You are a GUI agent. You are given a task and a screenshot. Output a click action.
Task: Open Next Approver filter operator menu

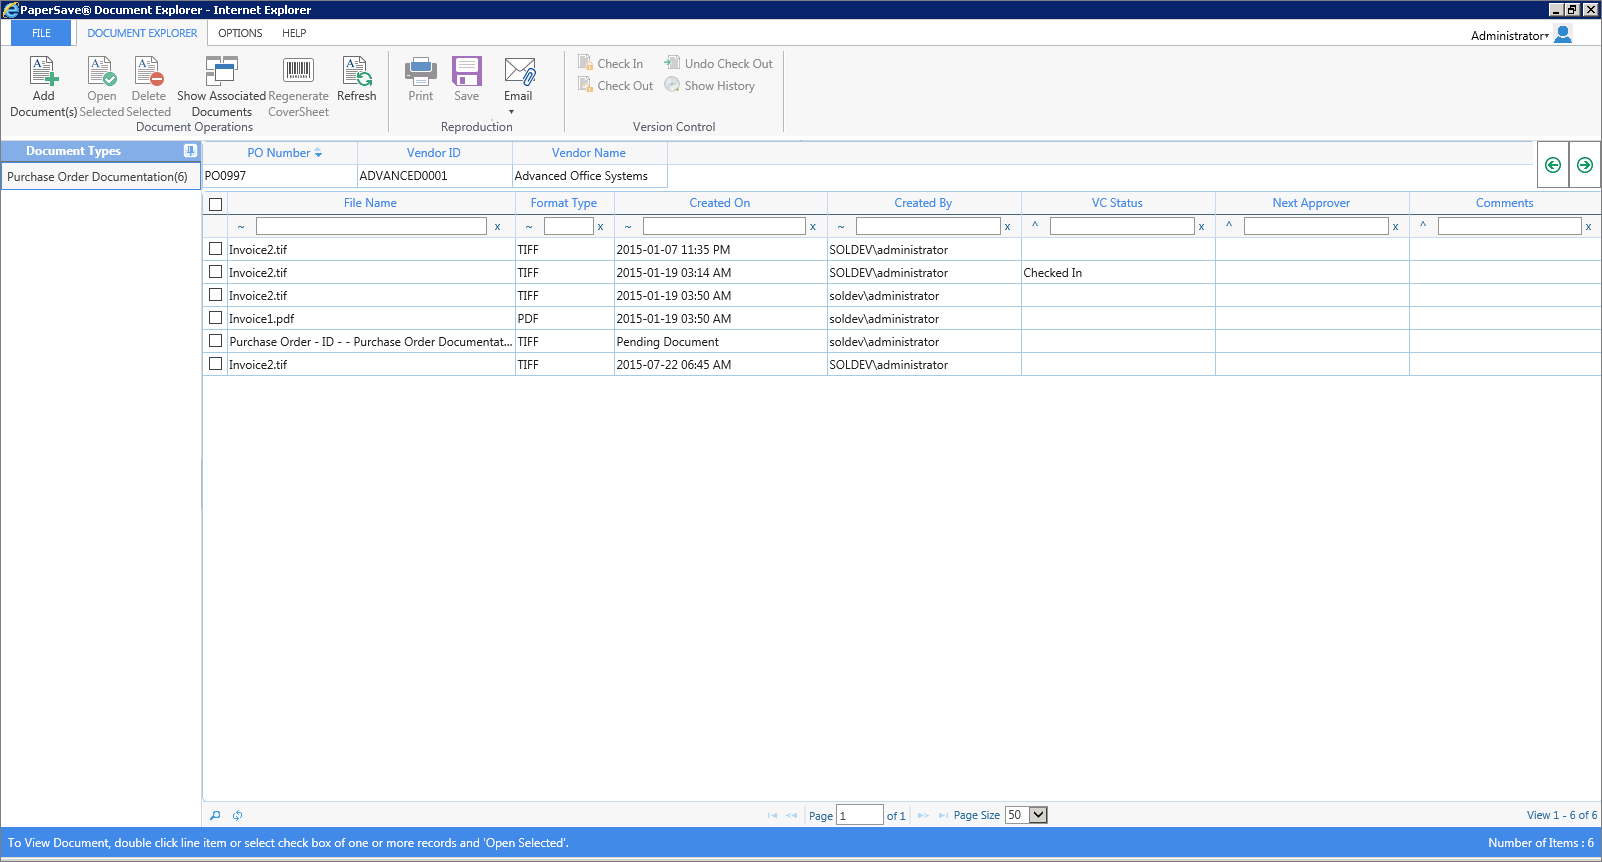[1229, 226]
